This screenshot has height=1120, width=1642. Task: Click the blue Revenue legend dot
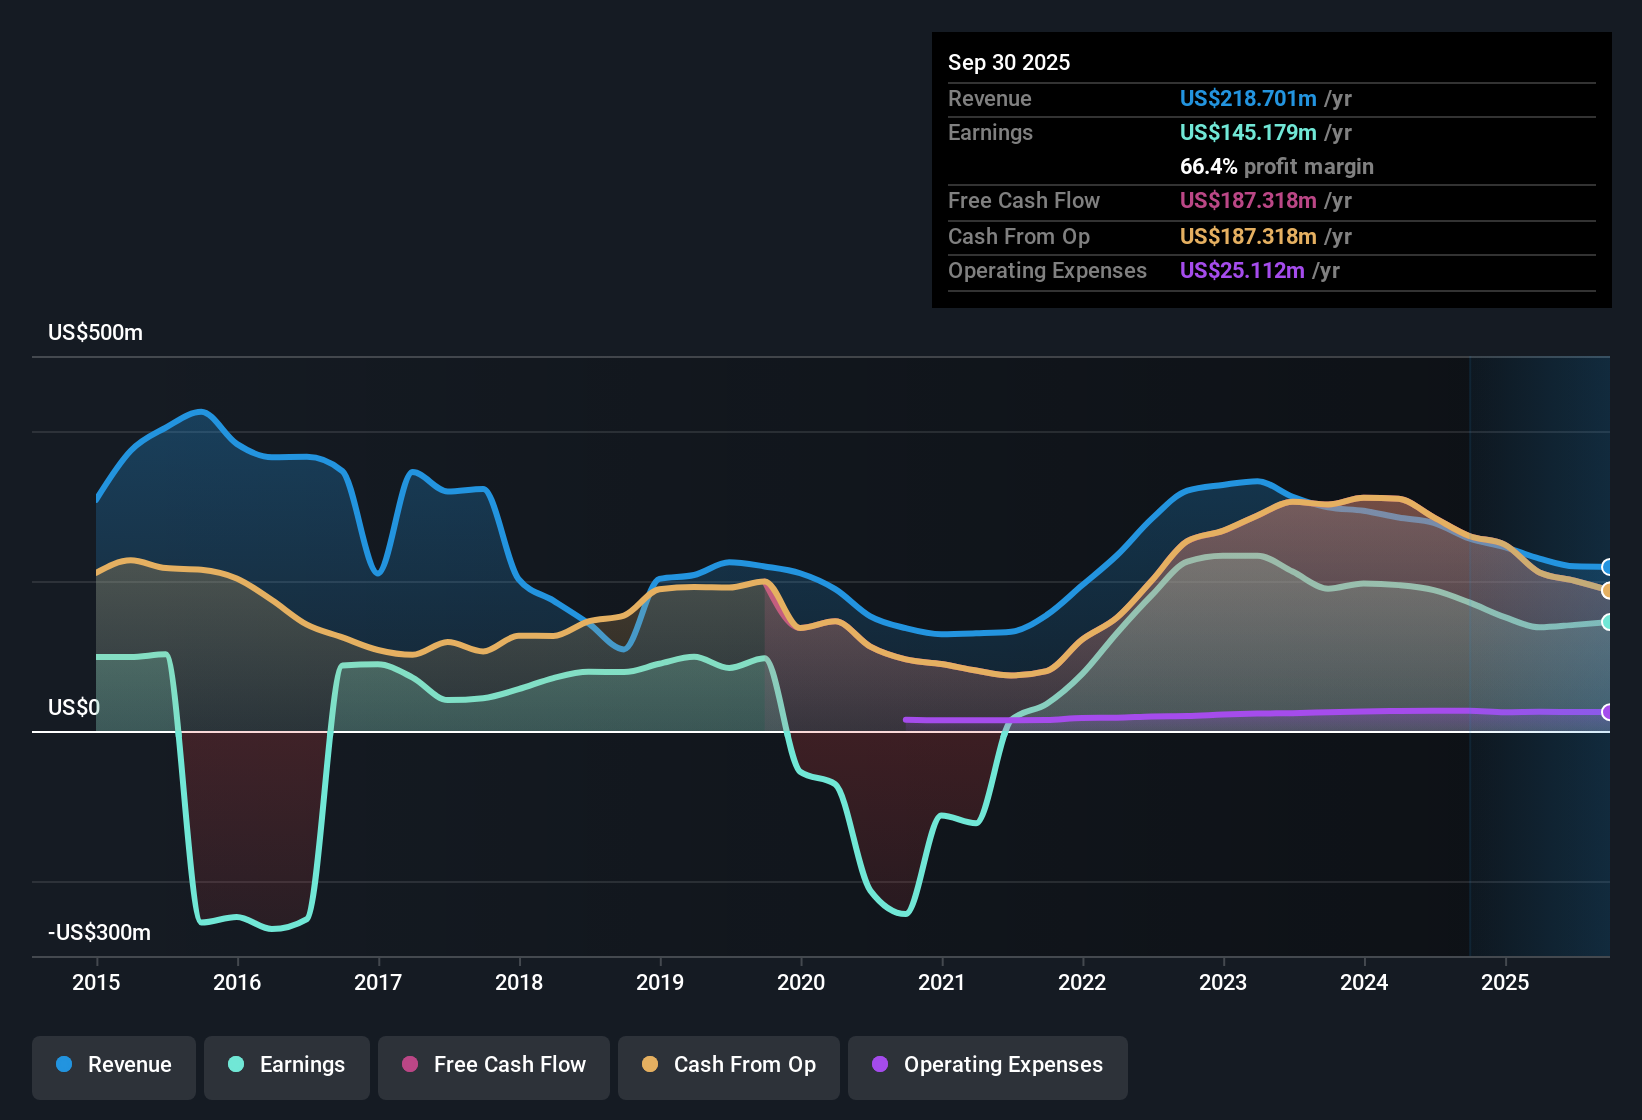[63, 1065]
